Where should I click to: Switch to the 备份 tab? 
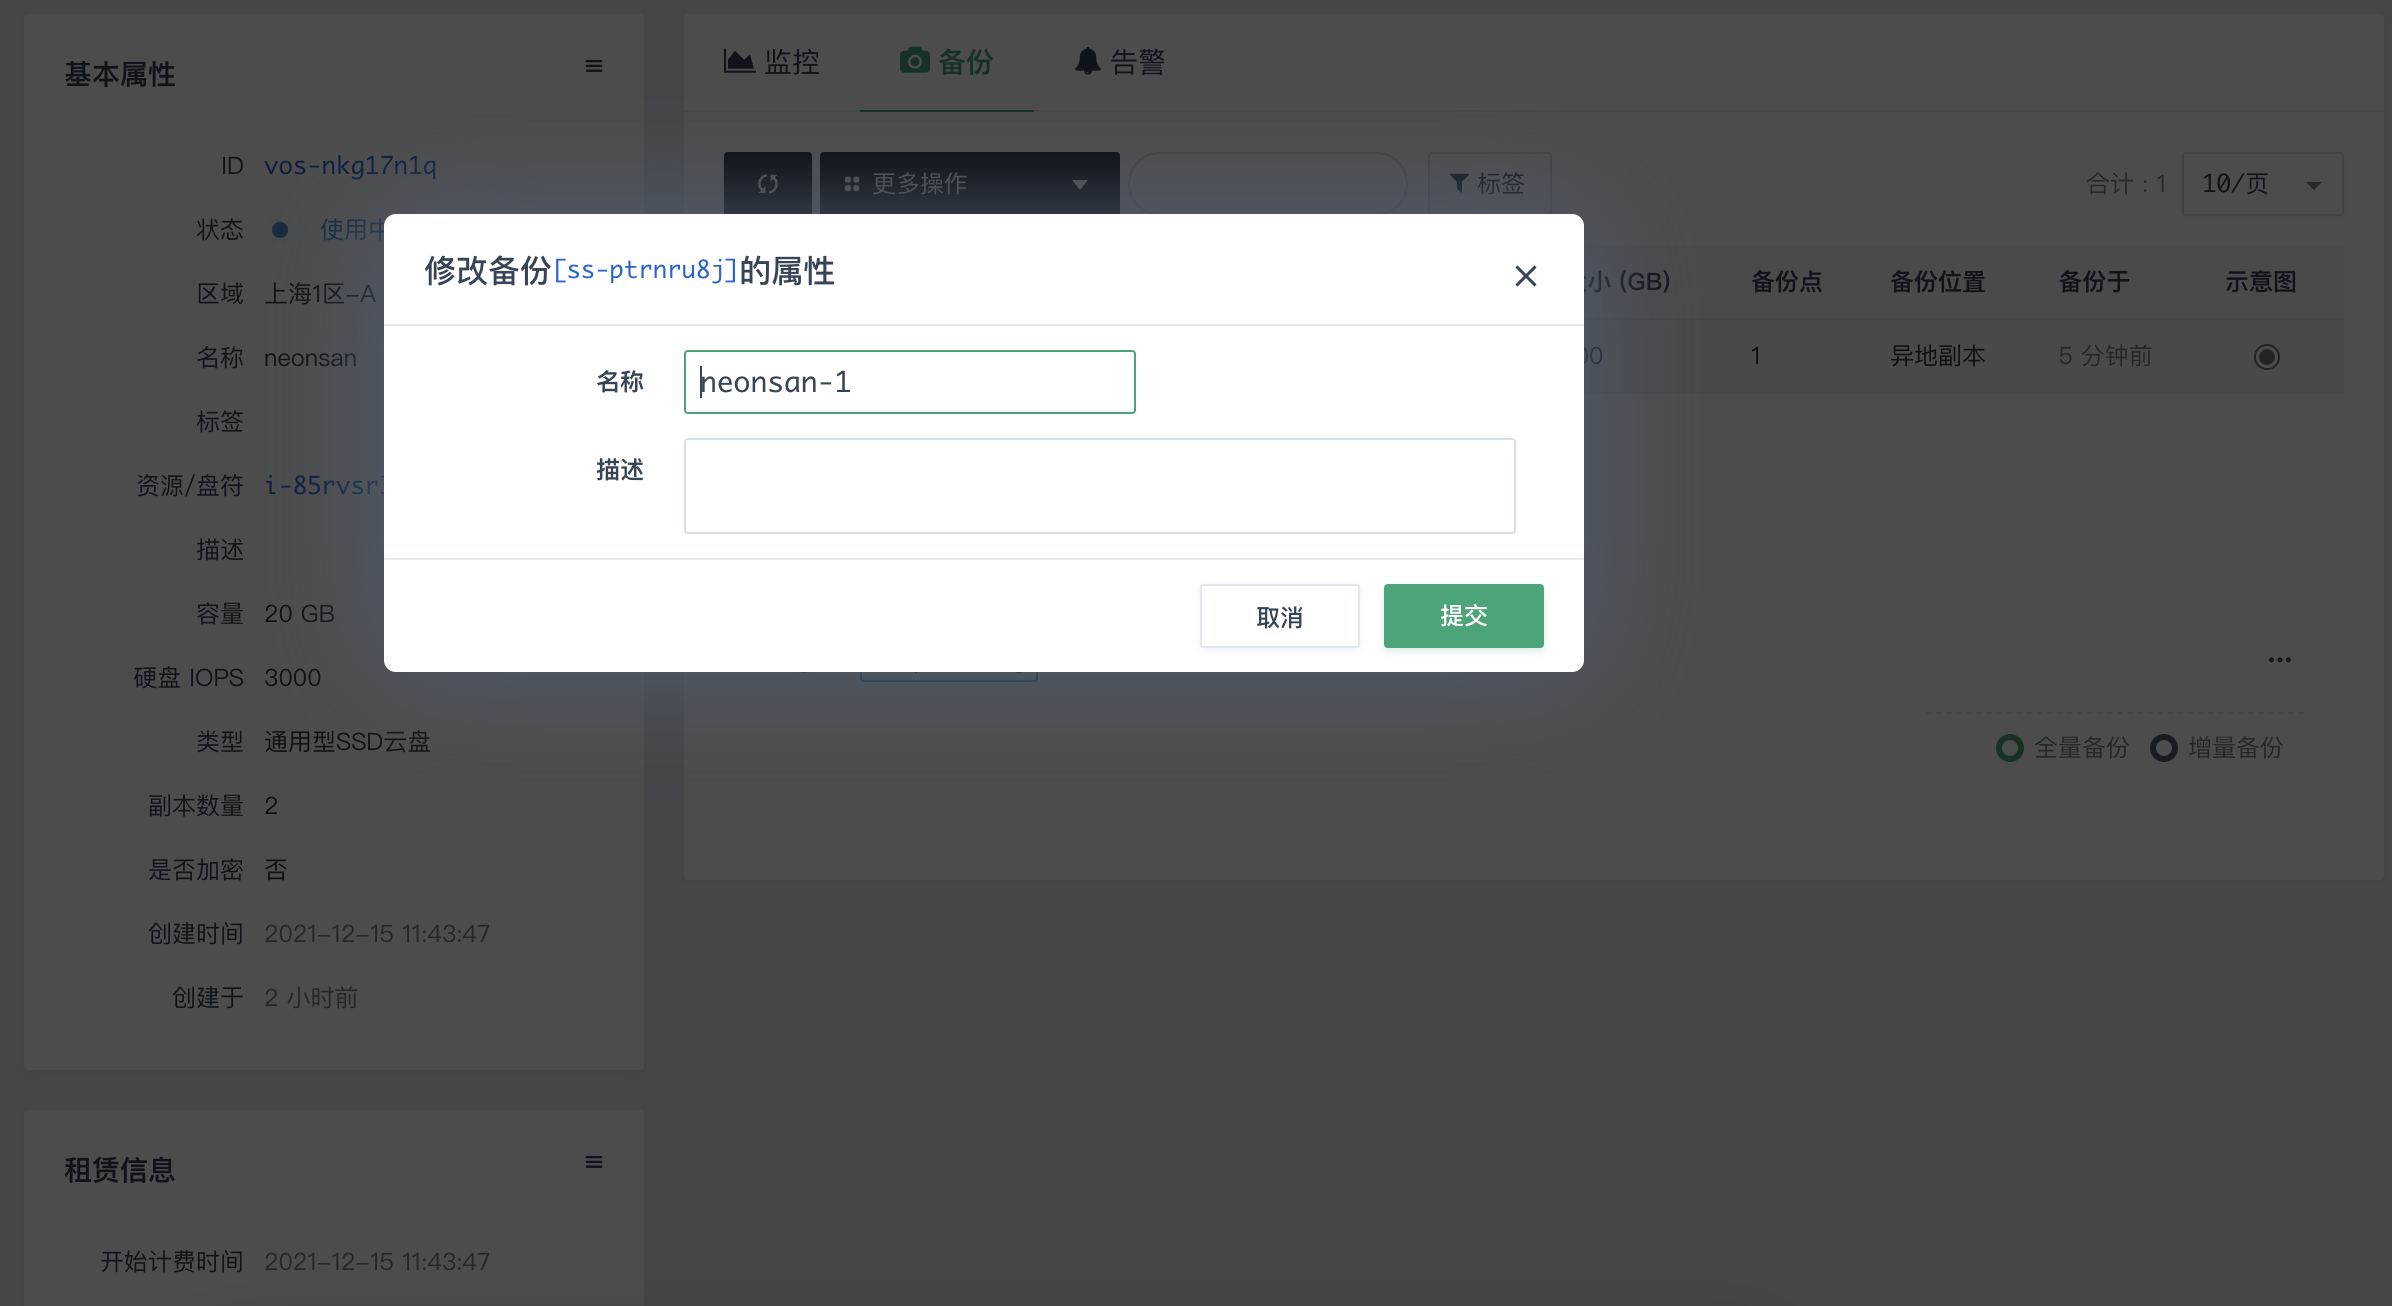[x=946, y=62]
